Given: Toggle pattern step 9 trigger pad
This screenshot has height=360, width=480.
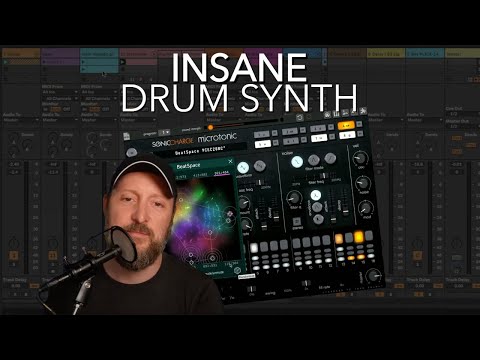Looking at the screenshot, I should pyautogui.click(x=296, y=242).
